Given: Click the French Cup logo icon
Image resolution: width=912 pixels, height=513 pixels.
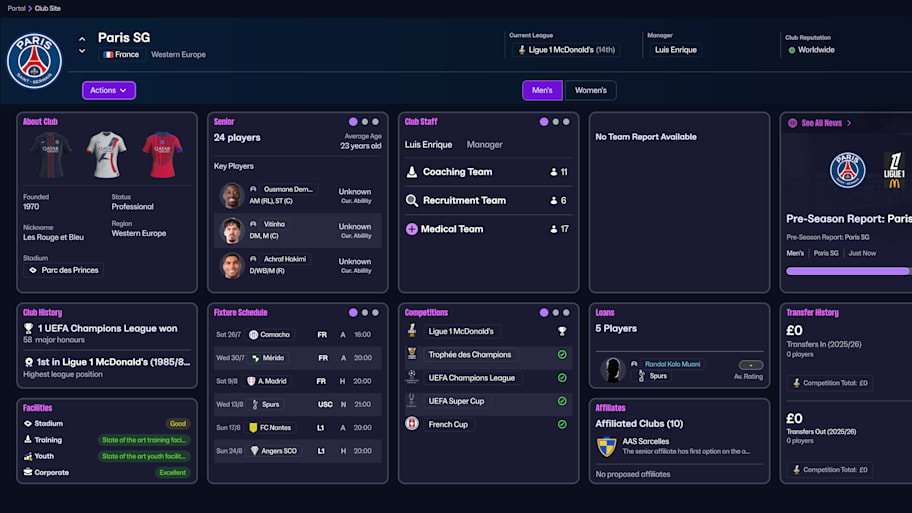Looking at the screenshot, I should point(412,423).
